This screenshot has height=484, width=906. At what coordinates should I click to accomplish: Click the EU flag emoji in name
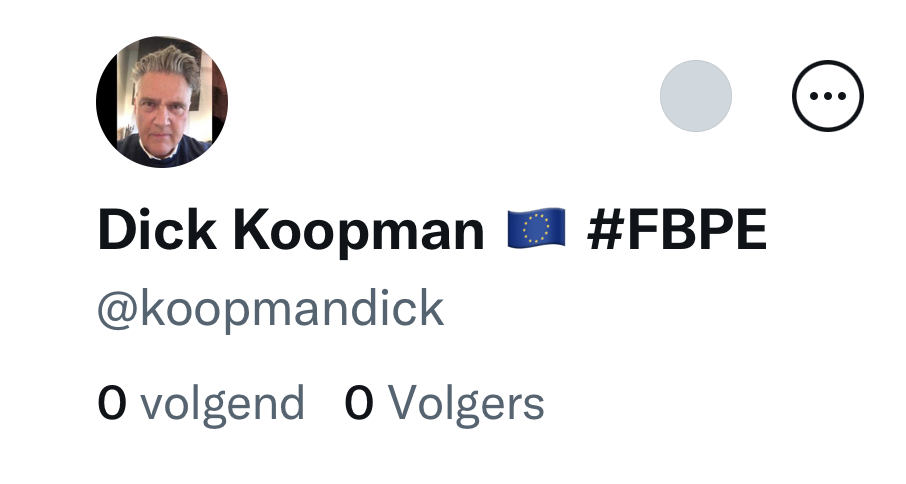point(536,229)
